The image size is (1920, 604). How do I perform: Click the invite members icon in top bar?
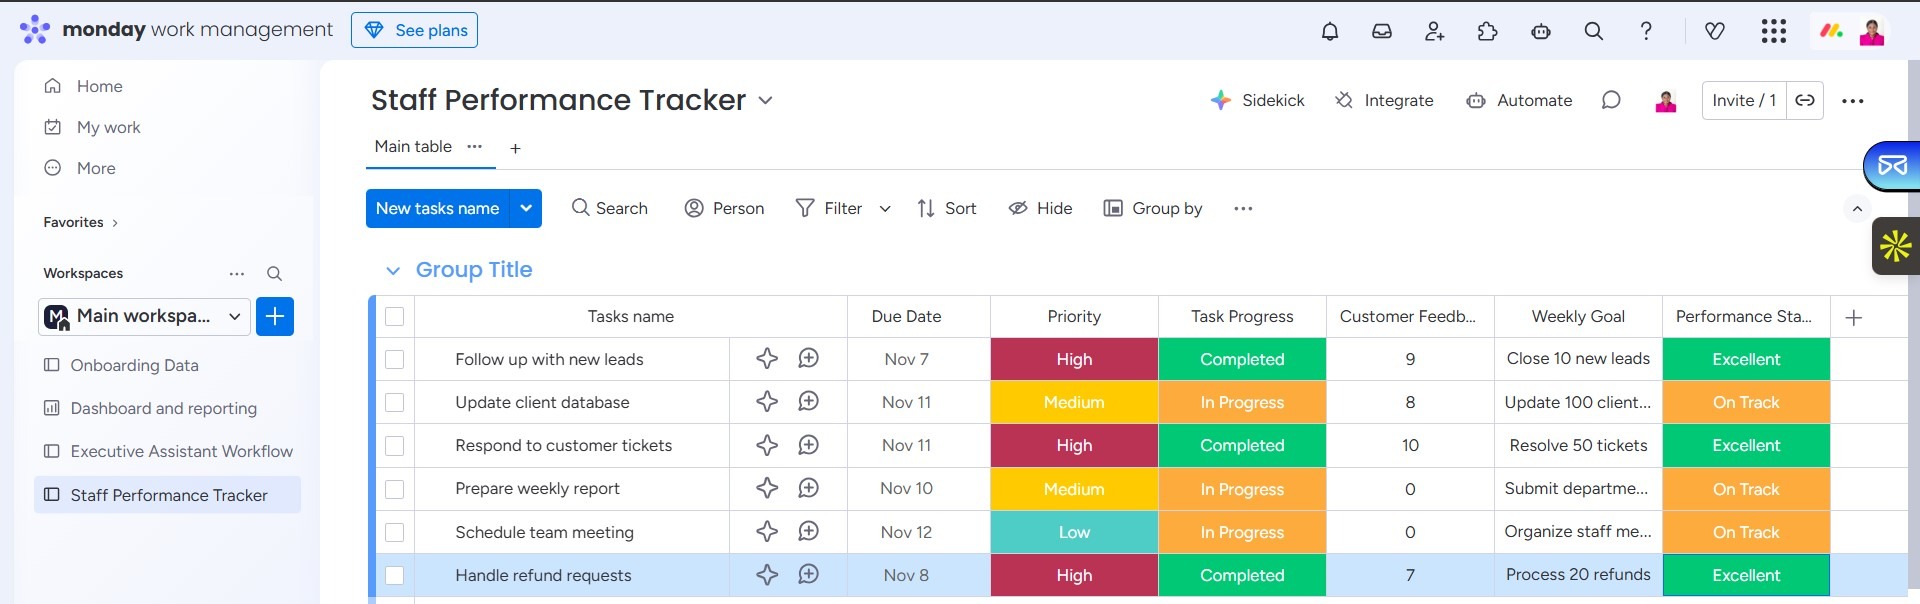(1434, 31)
